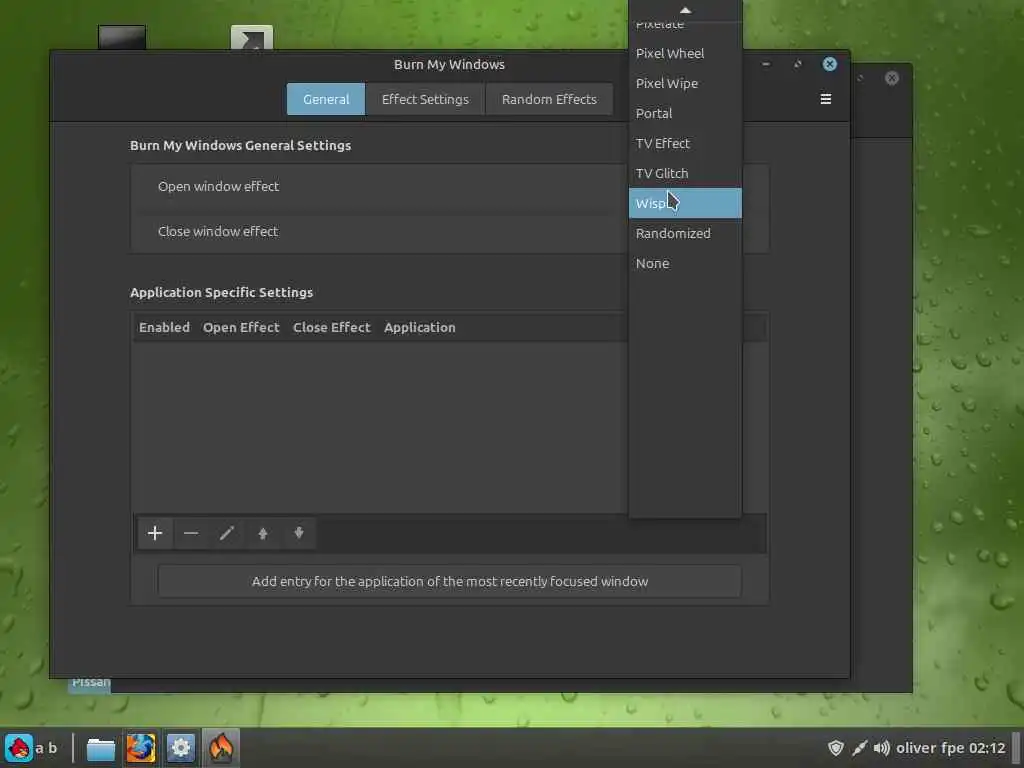
Task: Click Add entry for most recently focused window
Action: pyautogui.click(x=449, y=581)
